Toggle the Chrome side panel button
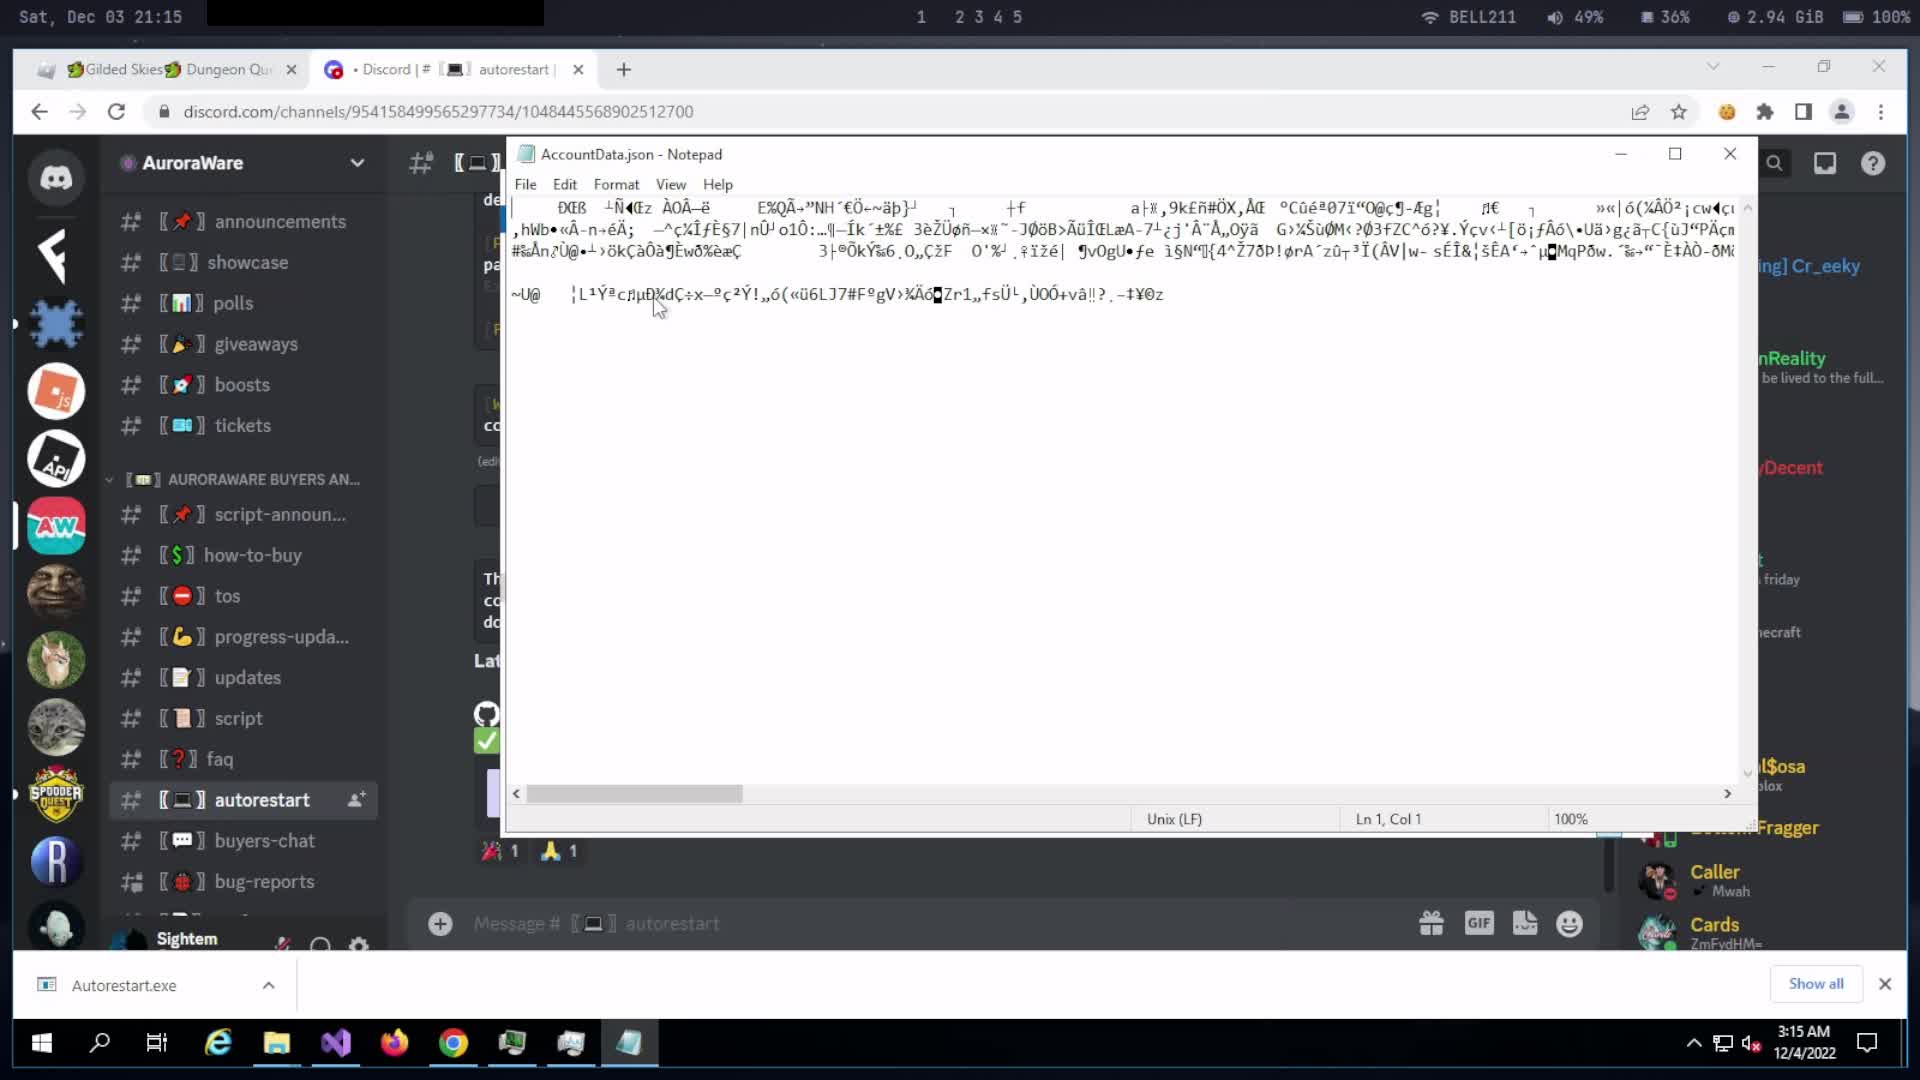Image resolution: width=1920 pixels, height=1080 pixels. click(x=1803, y=112)
